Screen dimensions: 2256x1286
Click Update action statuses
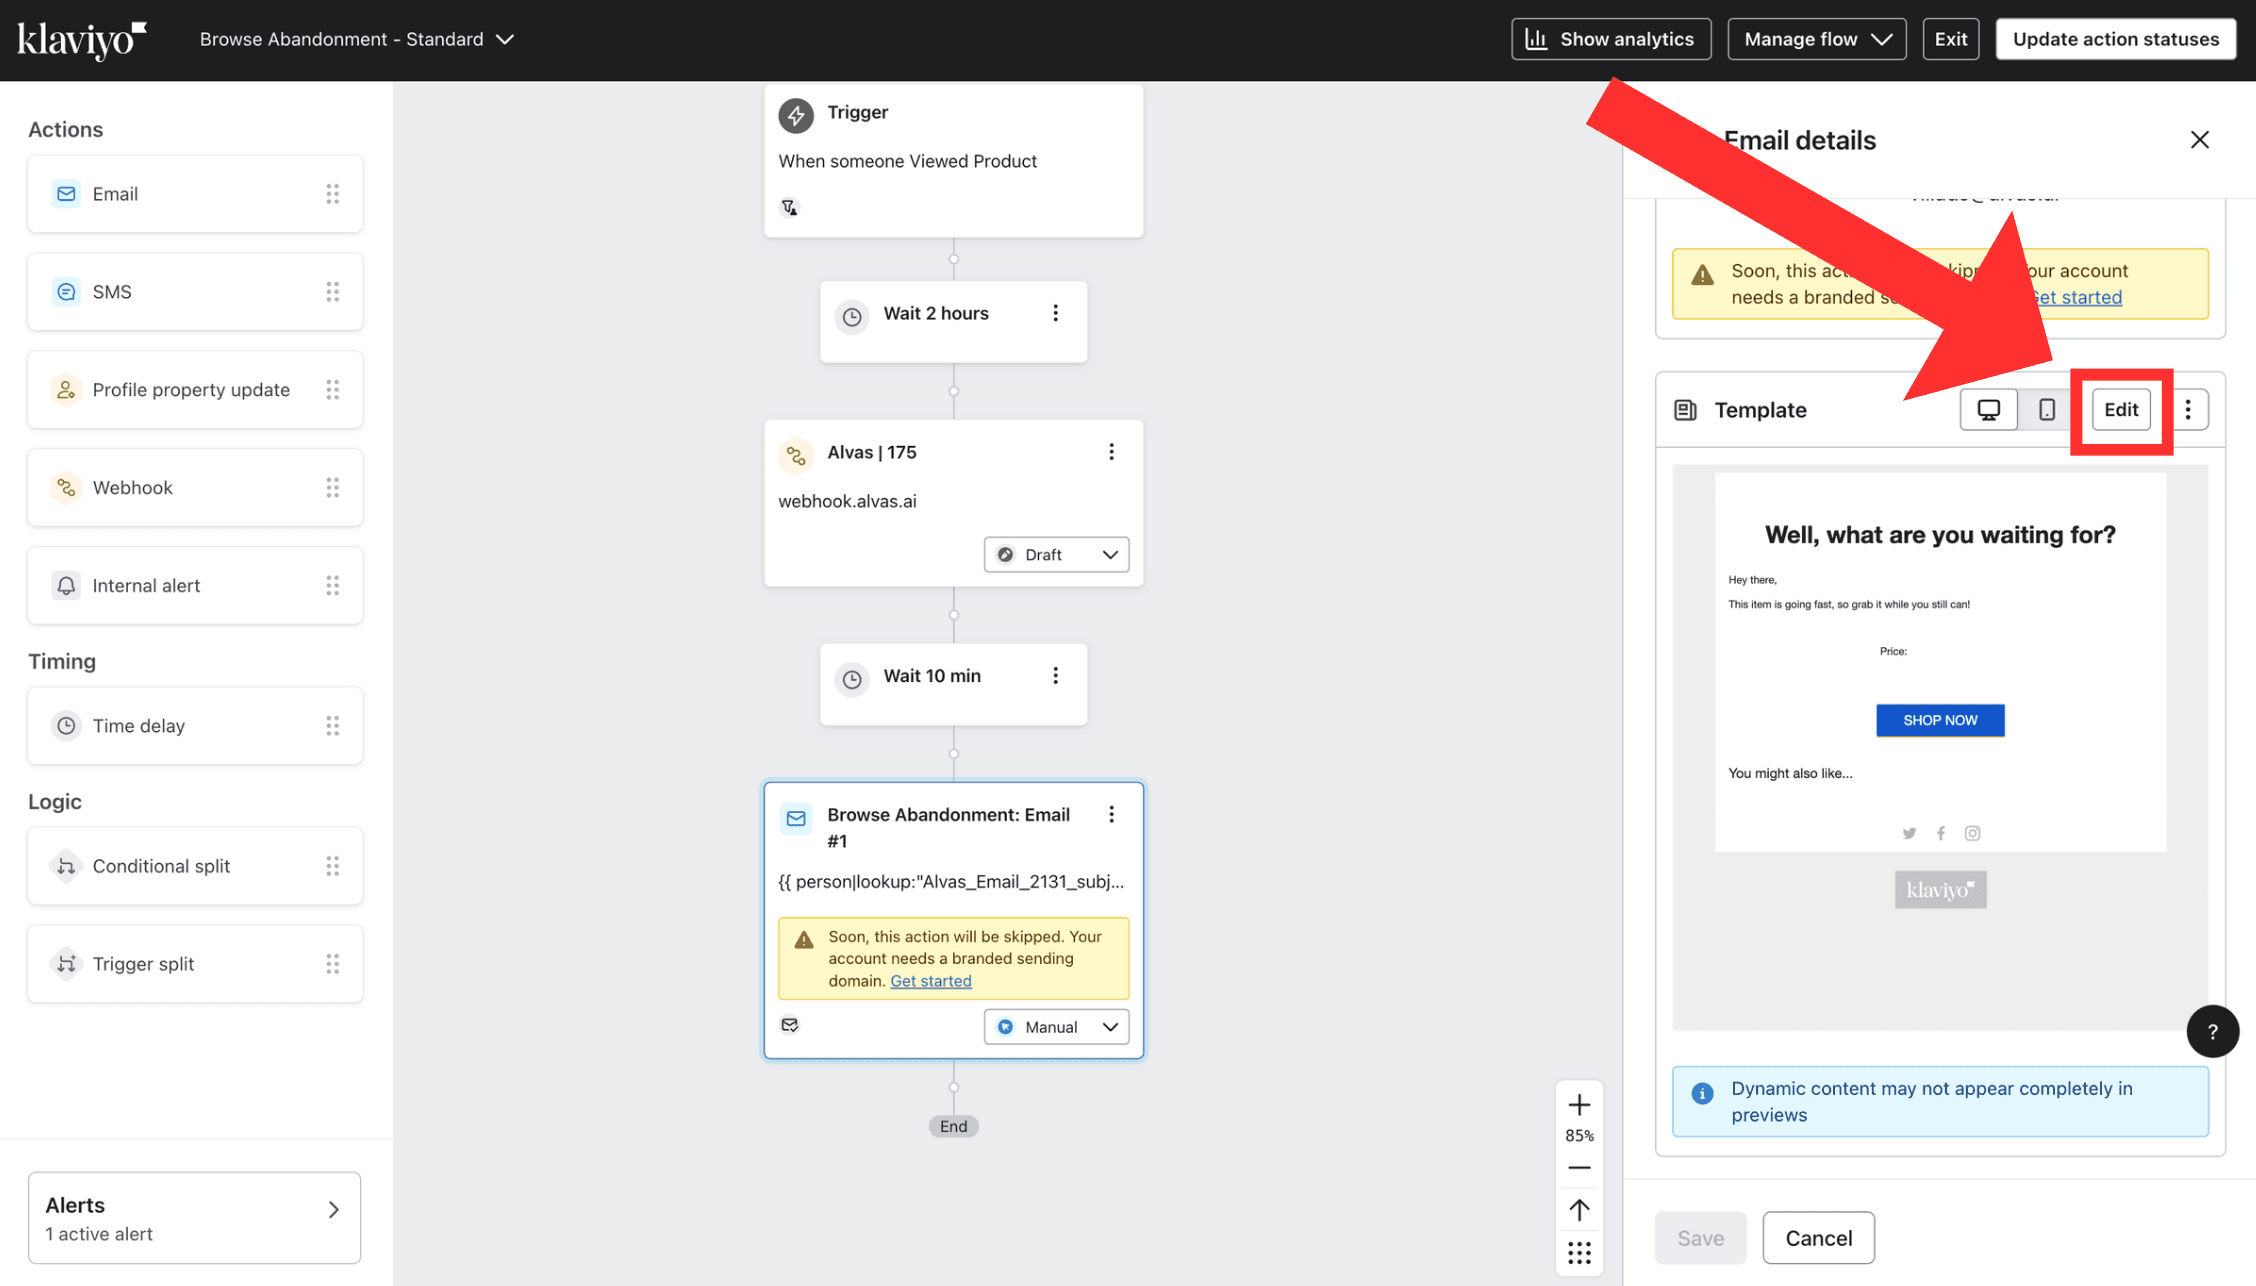point(2115,39)
